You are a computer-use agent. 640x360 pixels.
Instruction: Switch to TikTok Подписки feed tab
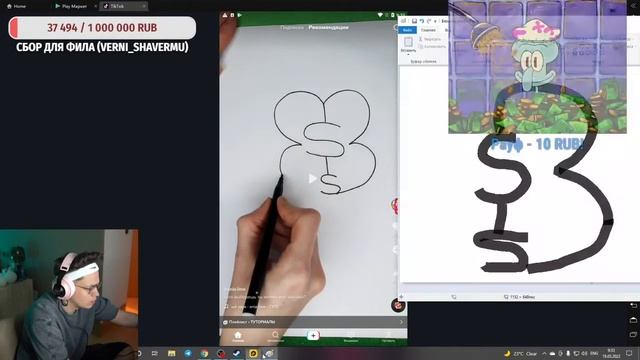coord(292,27)
